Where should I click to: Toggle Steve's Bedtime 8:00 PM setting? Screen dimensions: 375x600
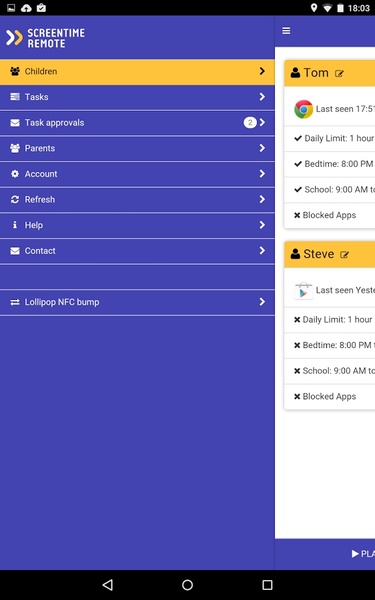[x=330, y=346]
